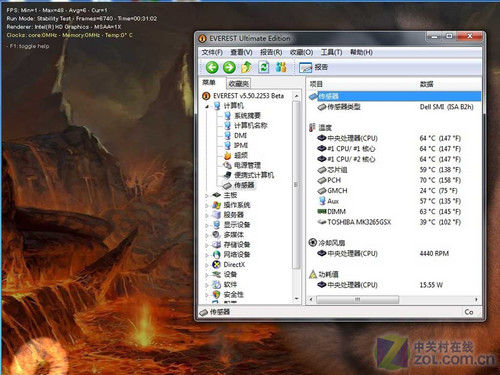Screen dimensions: 500x375
Task: Click the Up level toolbar icon
Action: (x=246, y=67)
